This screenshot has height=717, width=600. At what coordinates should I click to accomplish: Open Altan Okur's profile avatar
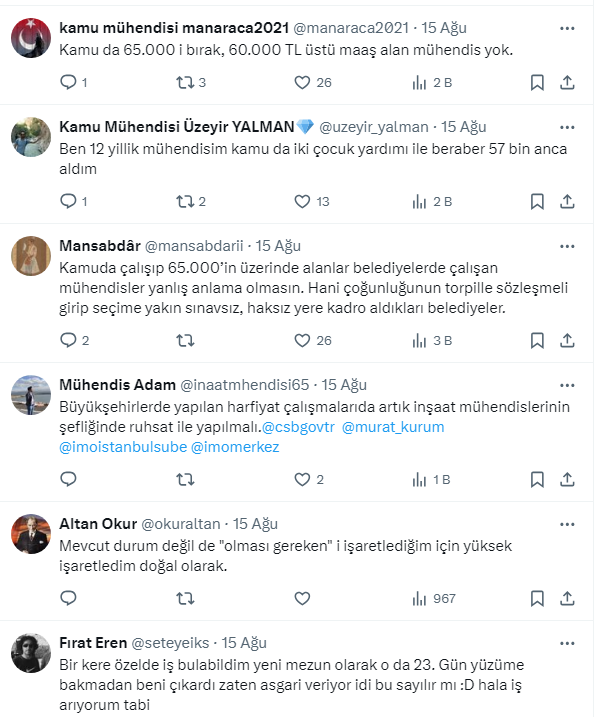(x=31, y=534)
